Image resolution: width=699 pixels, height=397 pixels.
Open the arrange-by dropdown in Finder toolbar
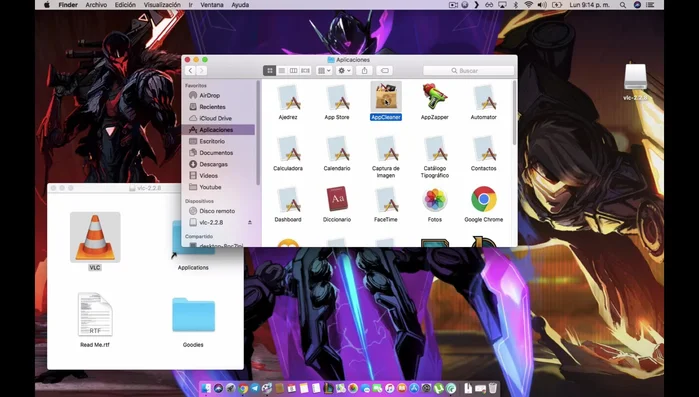(x=324, y=70)
